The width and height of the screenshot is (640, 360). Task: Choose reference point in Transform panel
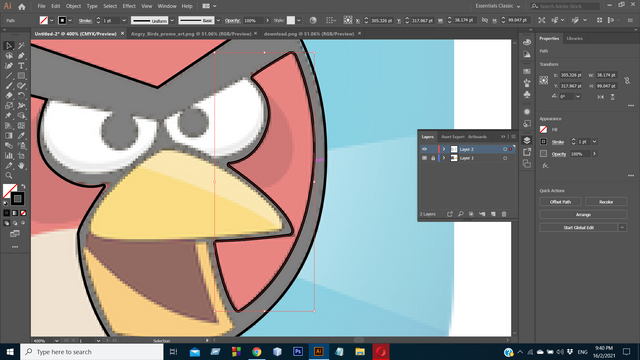[x=544, y=80]
